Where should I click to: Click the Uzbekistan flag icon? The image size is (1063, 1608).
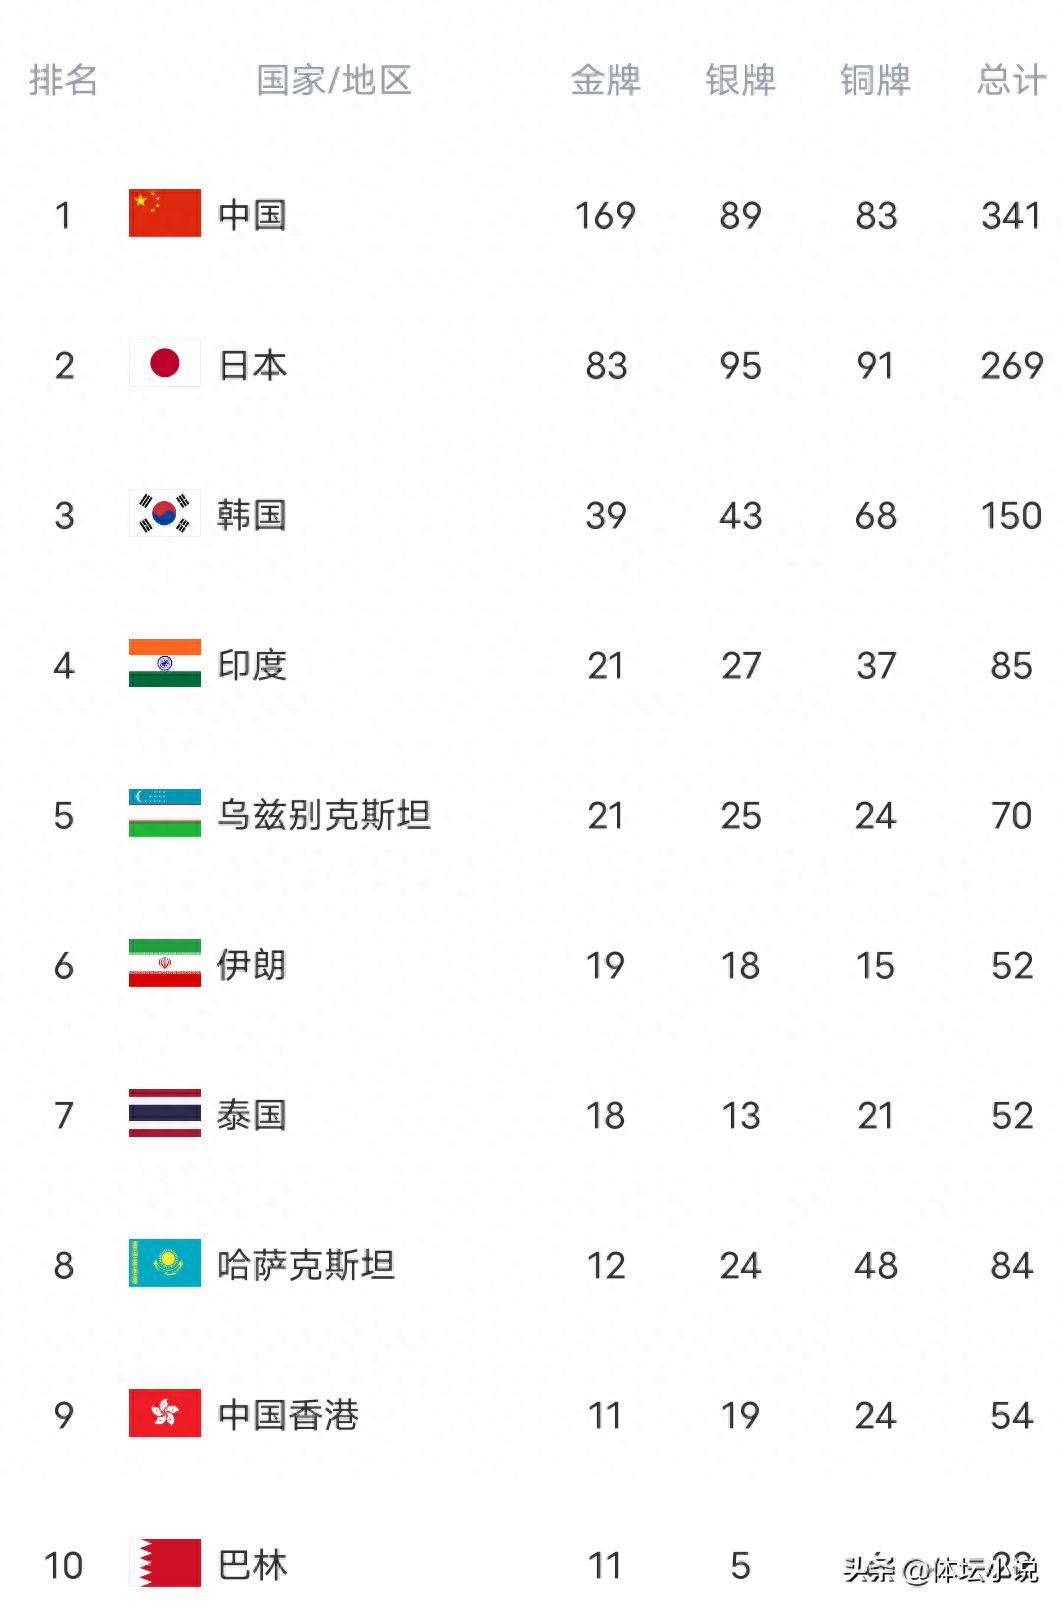pos(165,813)
